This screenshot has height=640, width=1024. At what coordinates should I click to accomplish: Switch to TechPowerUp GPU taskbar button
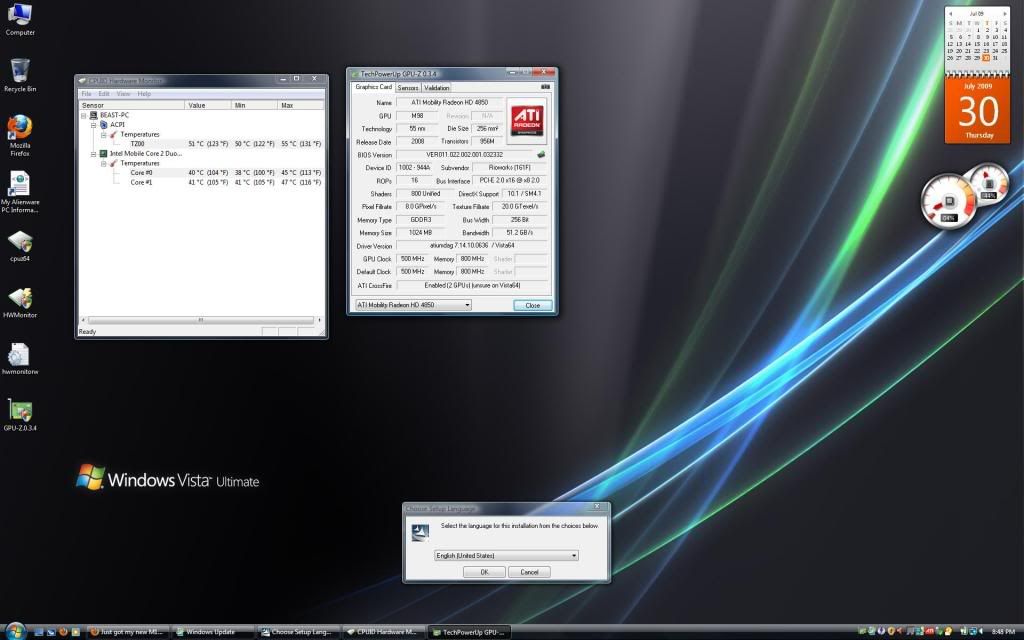(469, 632)
